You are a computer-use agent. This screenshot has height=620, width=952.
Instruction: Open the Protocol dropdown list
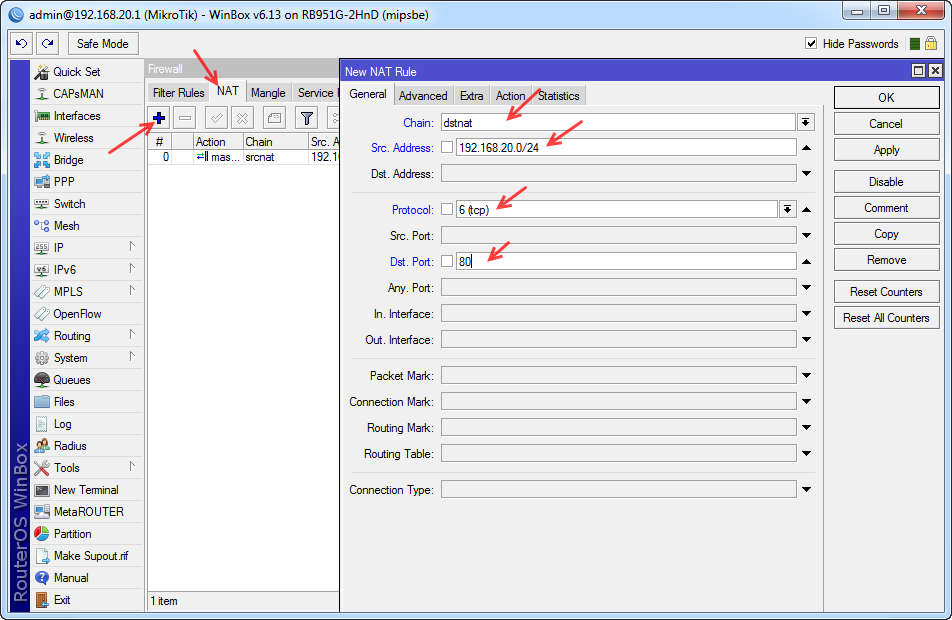coord(787,209)
